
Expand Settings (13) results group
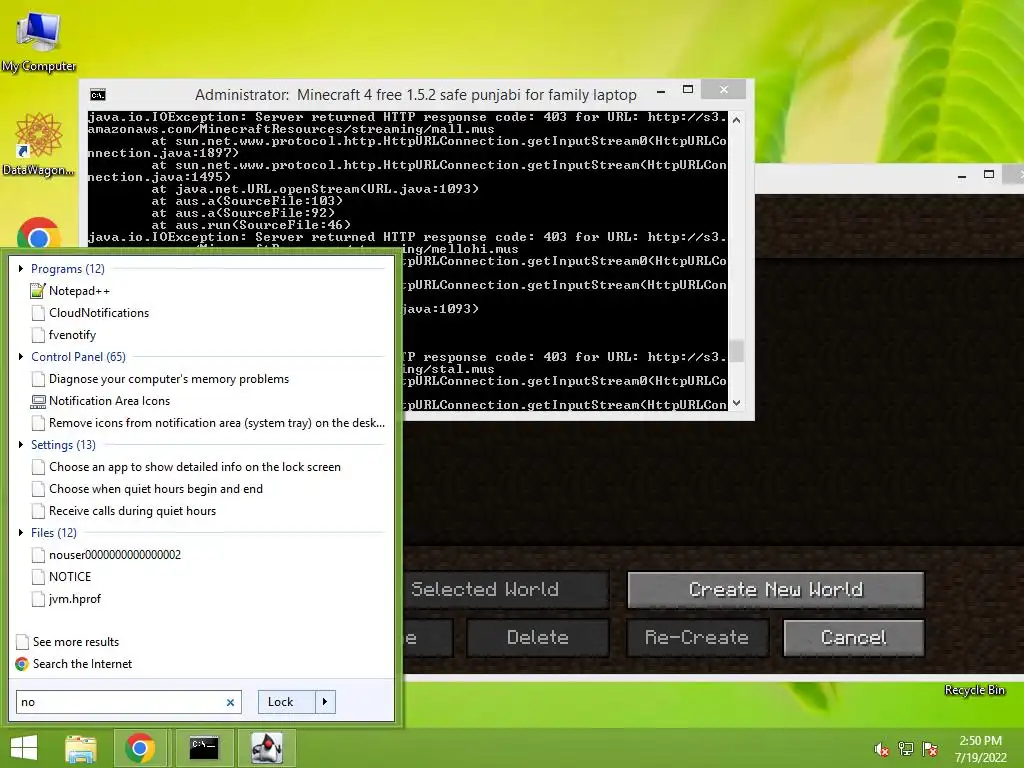point(21,445)
